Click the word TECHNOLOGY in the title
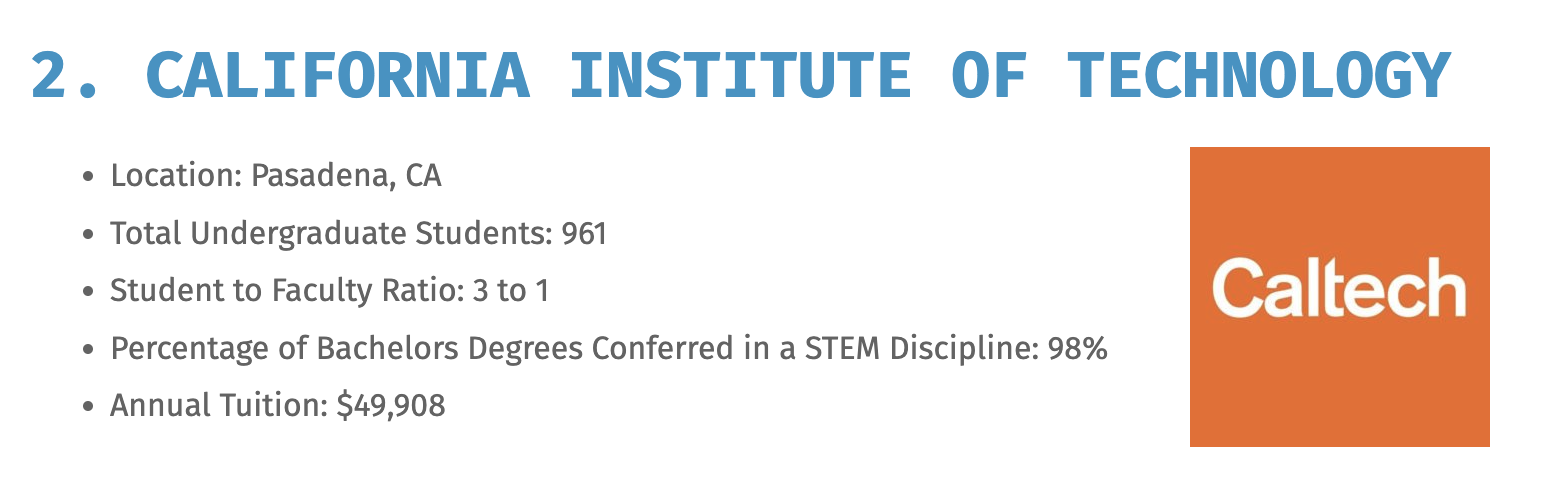This screenshot has width=1554, height=478. [1258, 75]
